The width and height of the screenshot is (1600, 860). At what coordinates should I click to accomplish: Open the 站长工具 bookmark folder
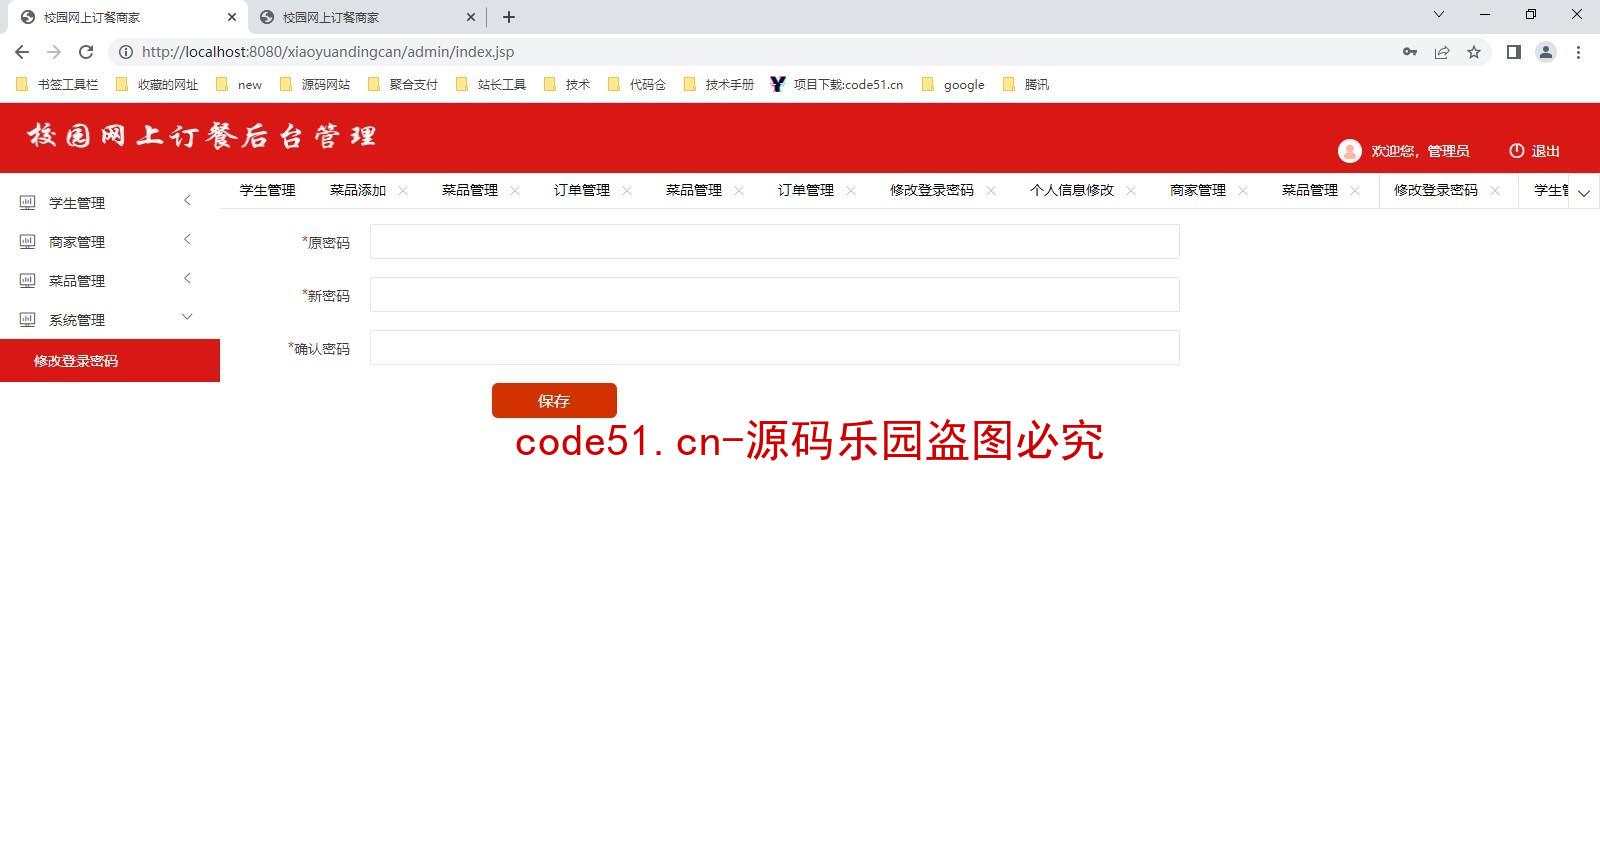click(x=491, y=85)
